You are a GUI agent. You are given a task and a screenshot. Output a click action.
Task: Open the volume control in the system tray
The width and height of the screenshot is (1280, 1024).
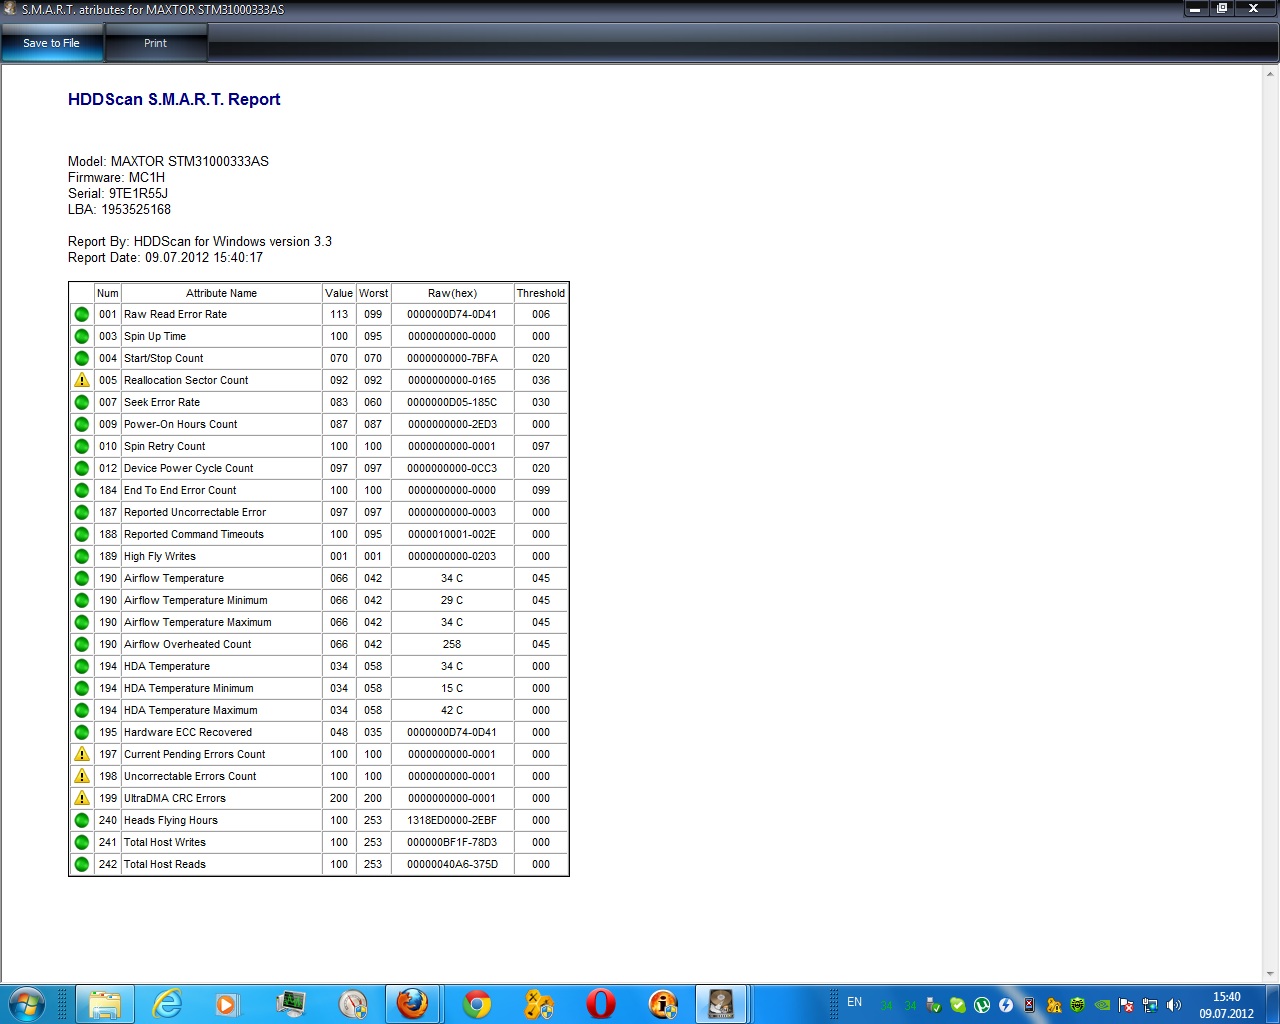[1174, 1005]
